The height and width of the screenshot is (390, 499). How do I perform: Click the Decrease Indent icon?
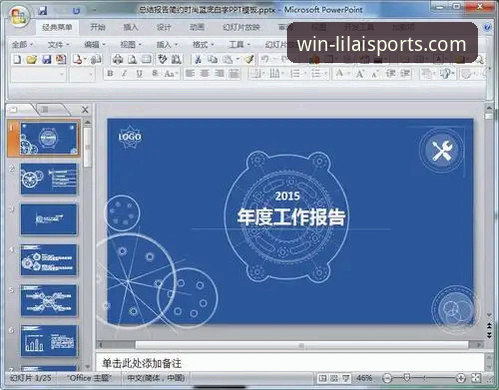(390, 73)
